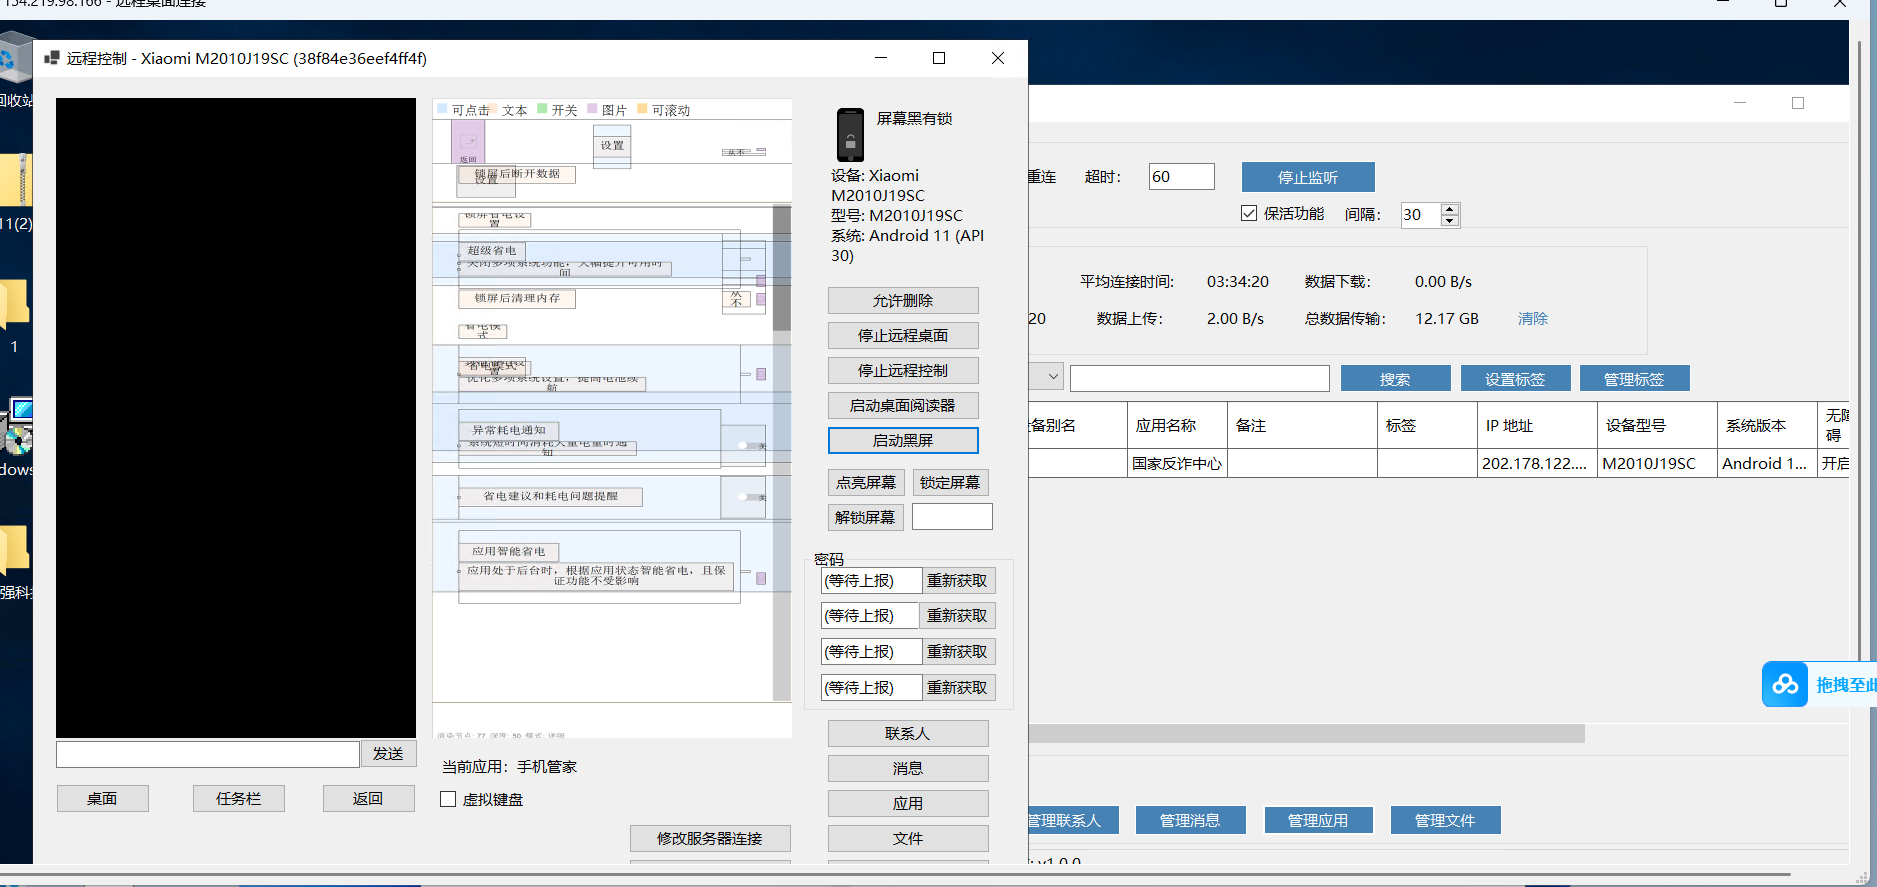Uncheck the 保活功能 checkbox
Screen dimensions: 1877x887
1249,213
